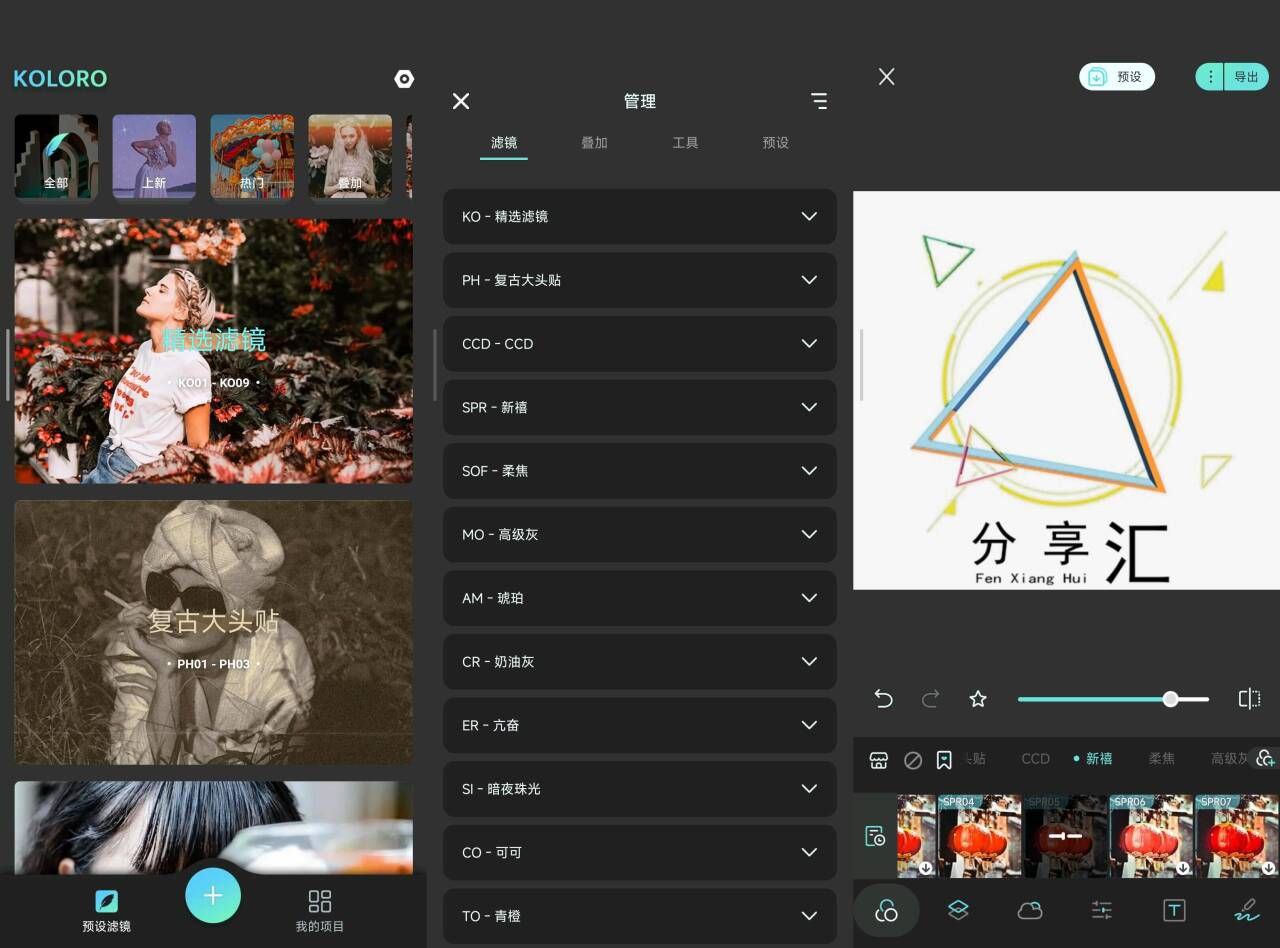Switch to the 叠加 tab in 管理
The height and width of the screenshot is (948, 1280).
[x=594, y=143]
